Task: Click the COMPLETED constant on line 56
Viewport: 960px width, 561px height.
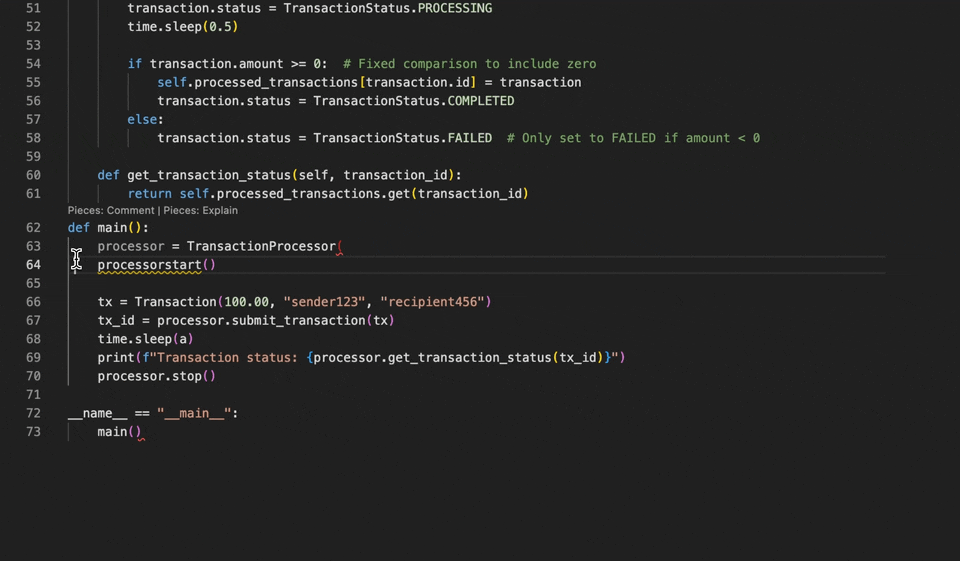Action: 481,101
